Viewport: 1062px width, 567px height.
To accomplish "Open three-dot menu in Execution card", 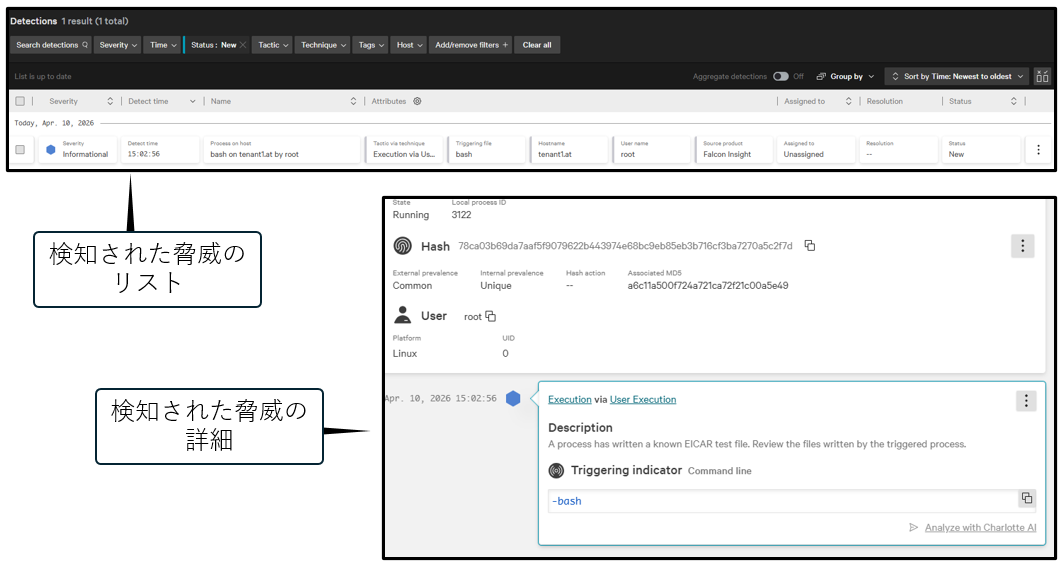I will (x=1026, y=401).
